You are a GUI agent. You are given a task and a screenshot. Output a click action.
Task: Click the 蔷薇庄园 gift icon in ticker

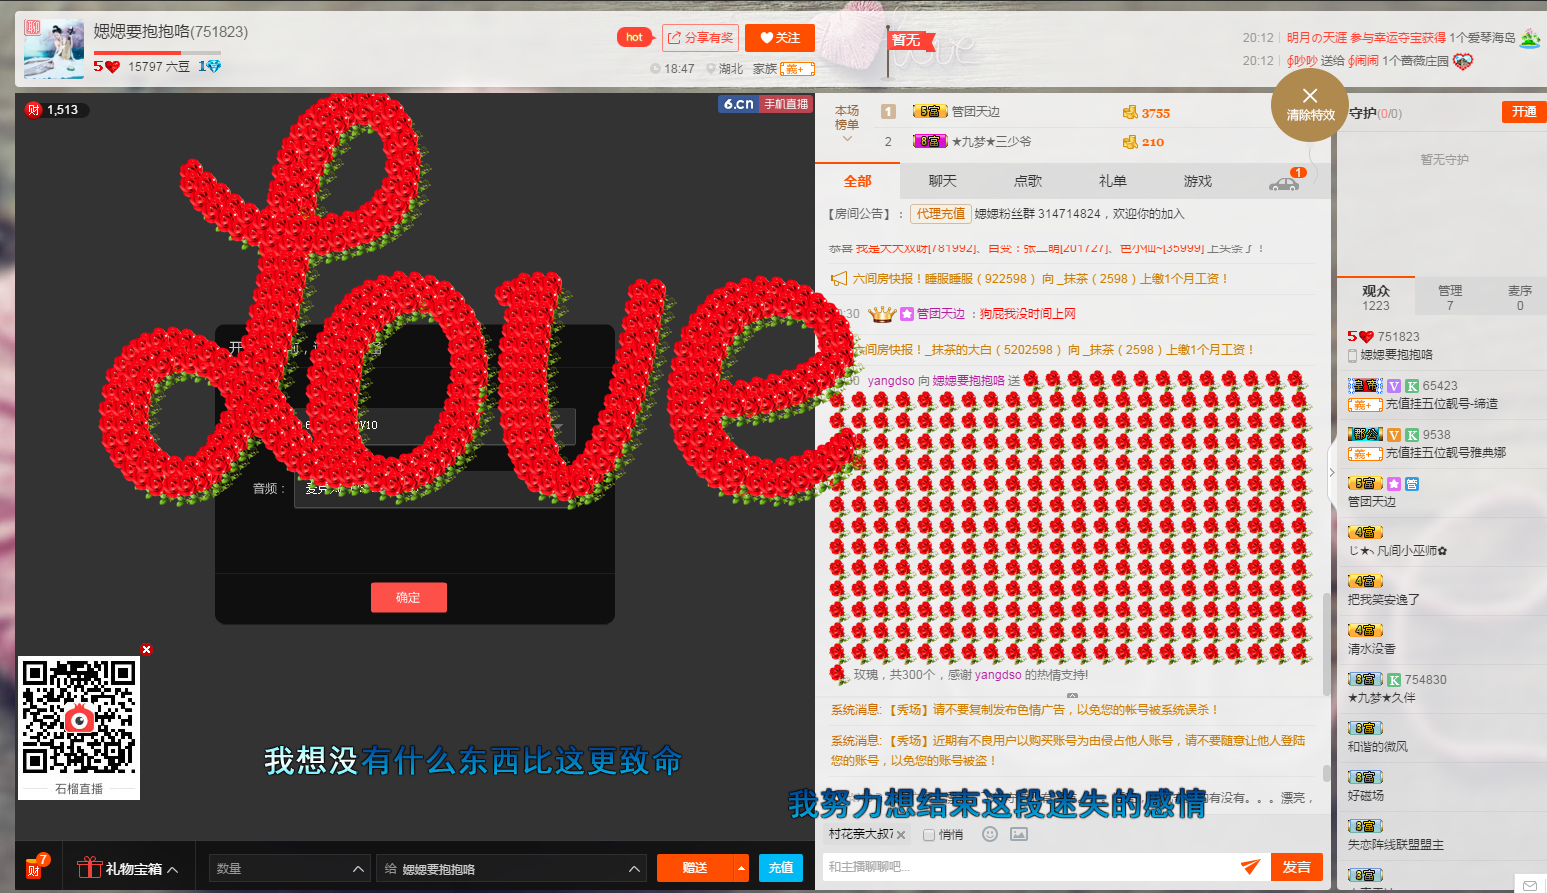[x=1463, y=61]
